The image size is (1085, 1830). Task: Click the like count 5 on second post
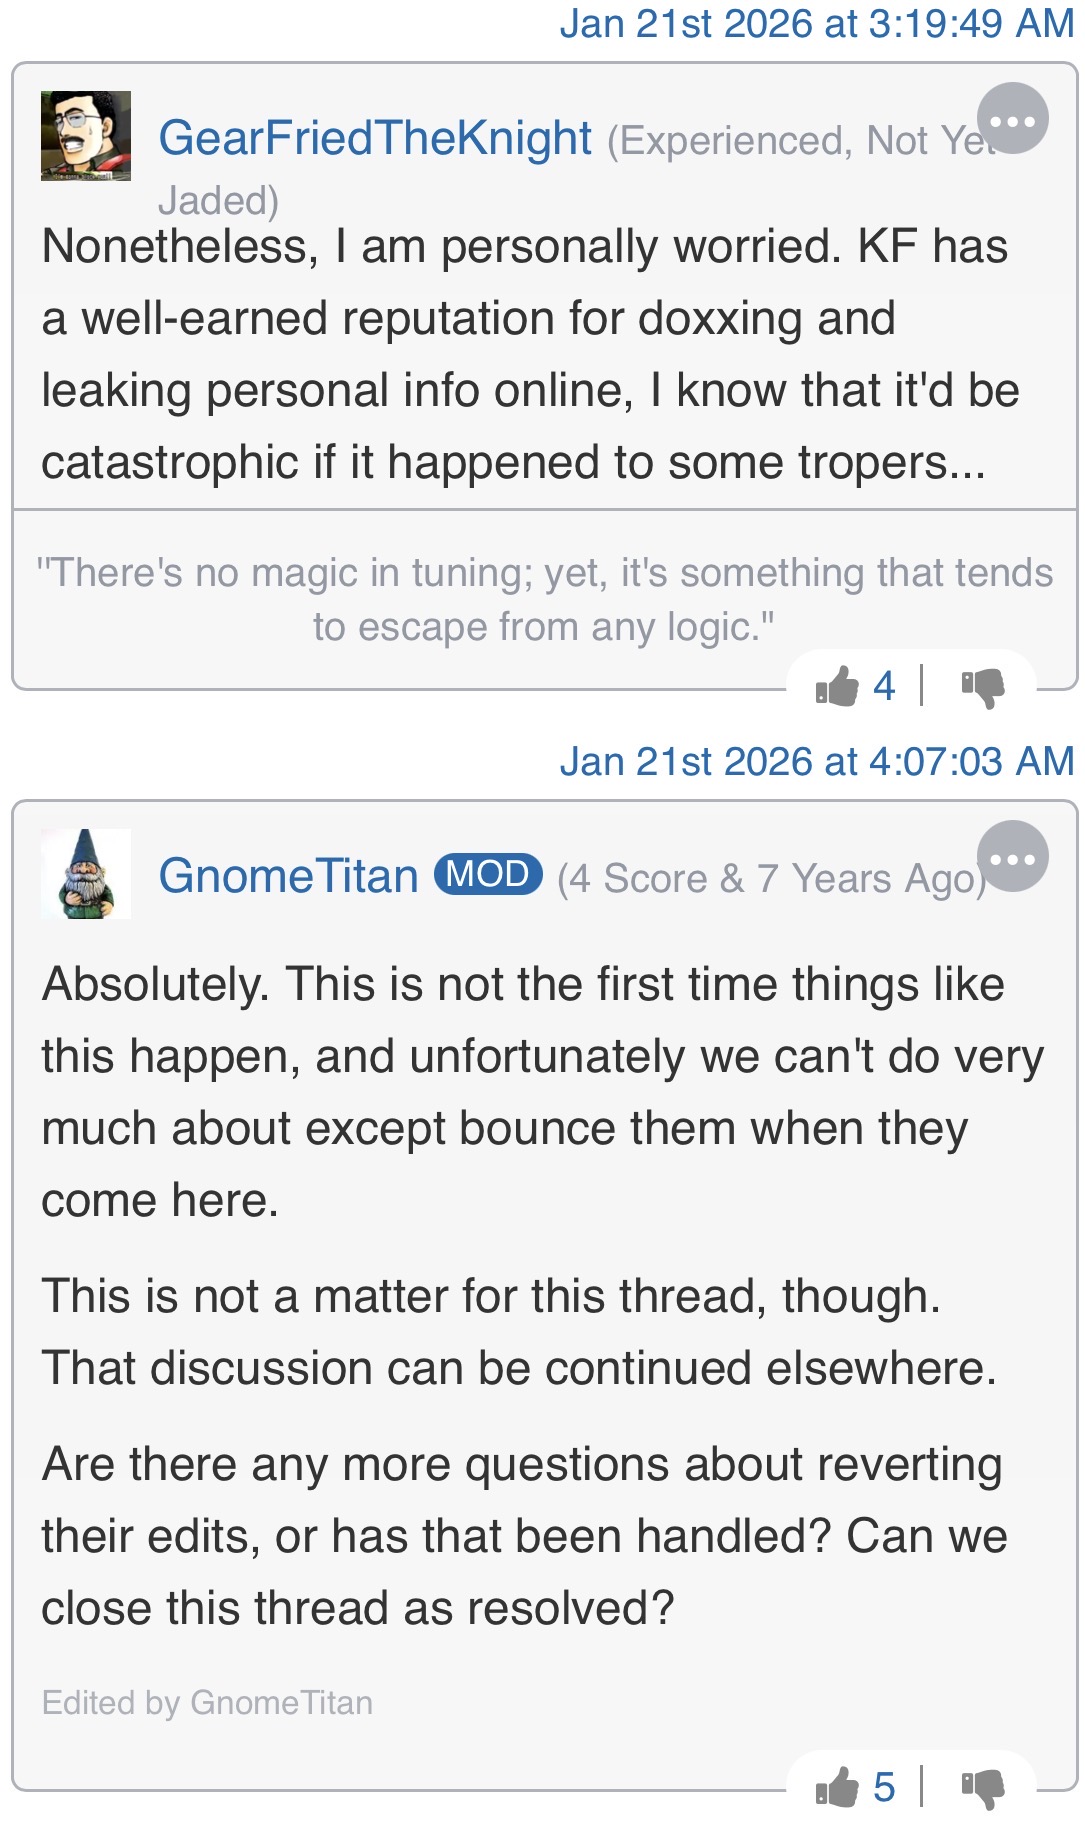point(883,1787)
